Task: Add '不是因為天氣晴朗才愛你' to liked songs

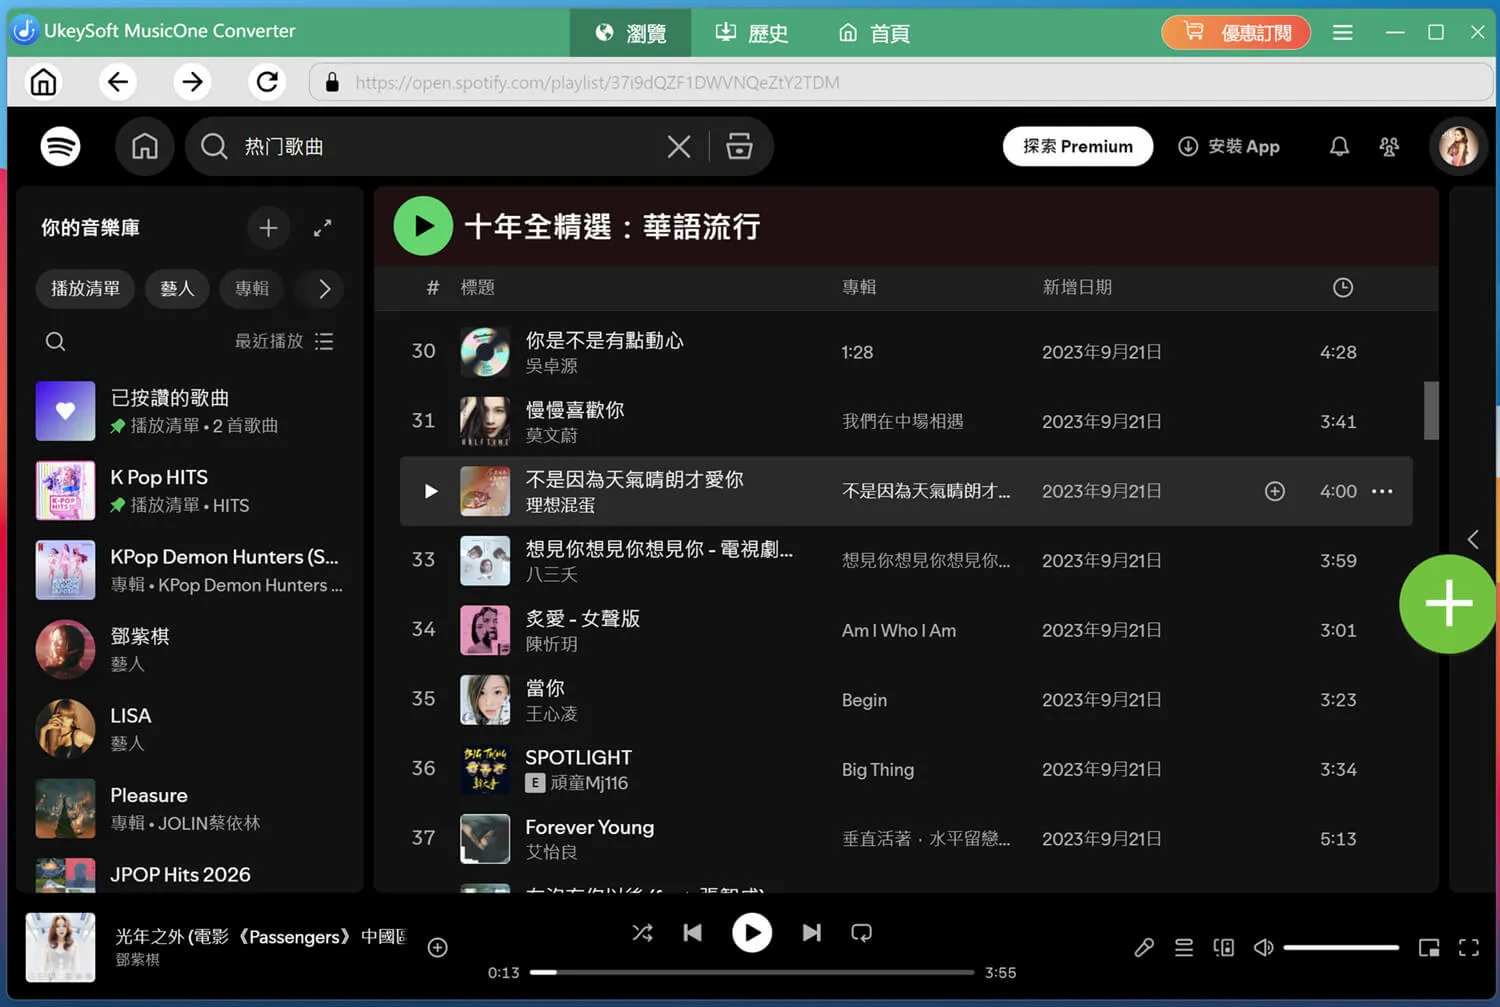Action: coord(1275,491)
